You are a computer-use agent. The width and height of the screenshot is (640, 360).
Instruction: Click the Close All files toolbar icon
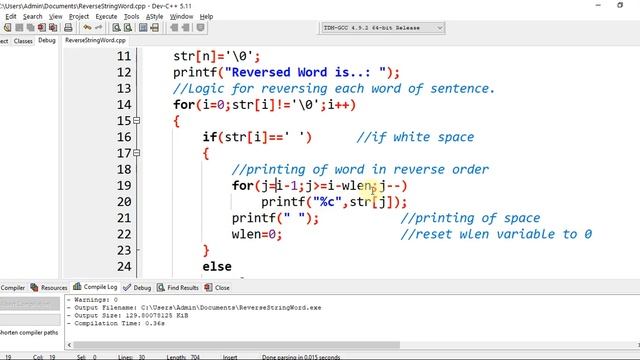point(53,28)
